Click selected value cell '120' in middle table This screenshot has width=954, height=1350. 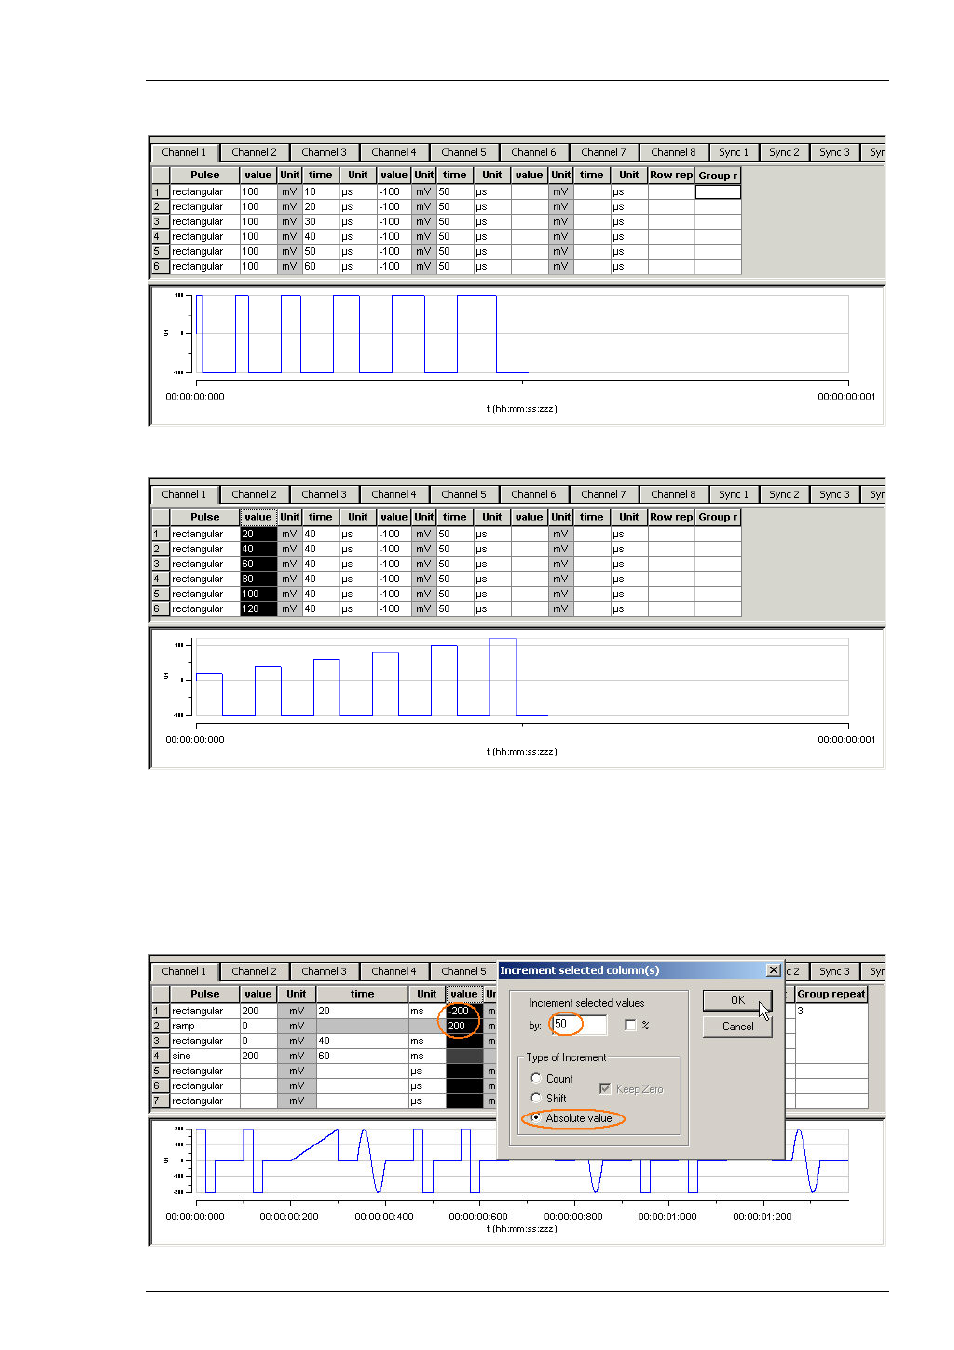(x=258, y=609)
